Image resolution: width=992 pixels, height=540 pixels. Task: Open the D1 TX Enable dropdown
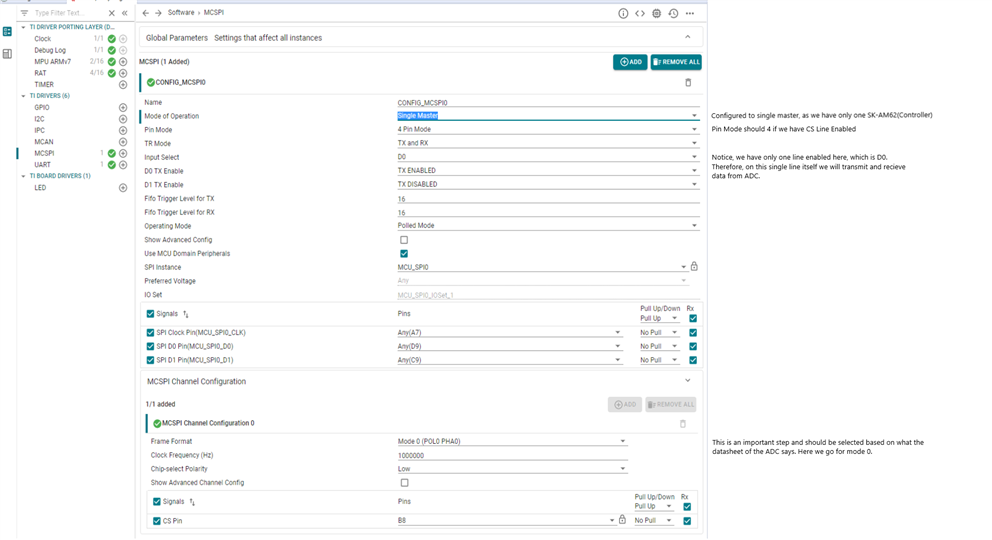click(x=548, y=184)
